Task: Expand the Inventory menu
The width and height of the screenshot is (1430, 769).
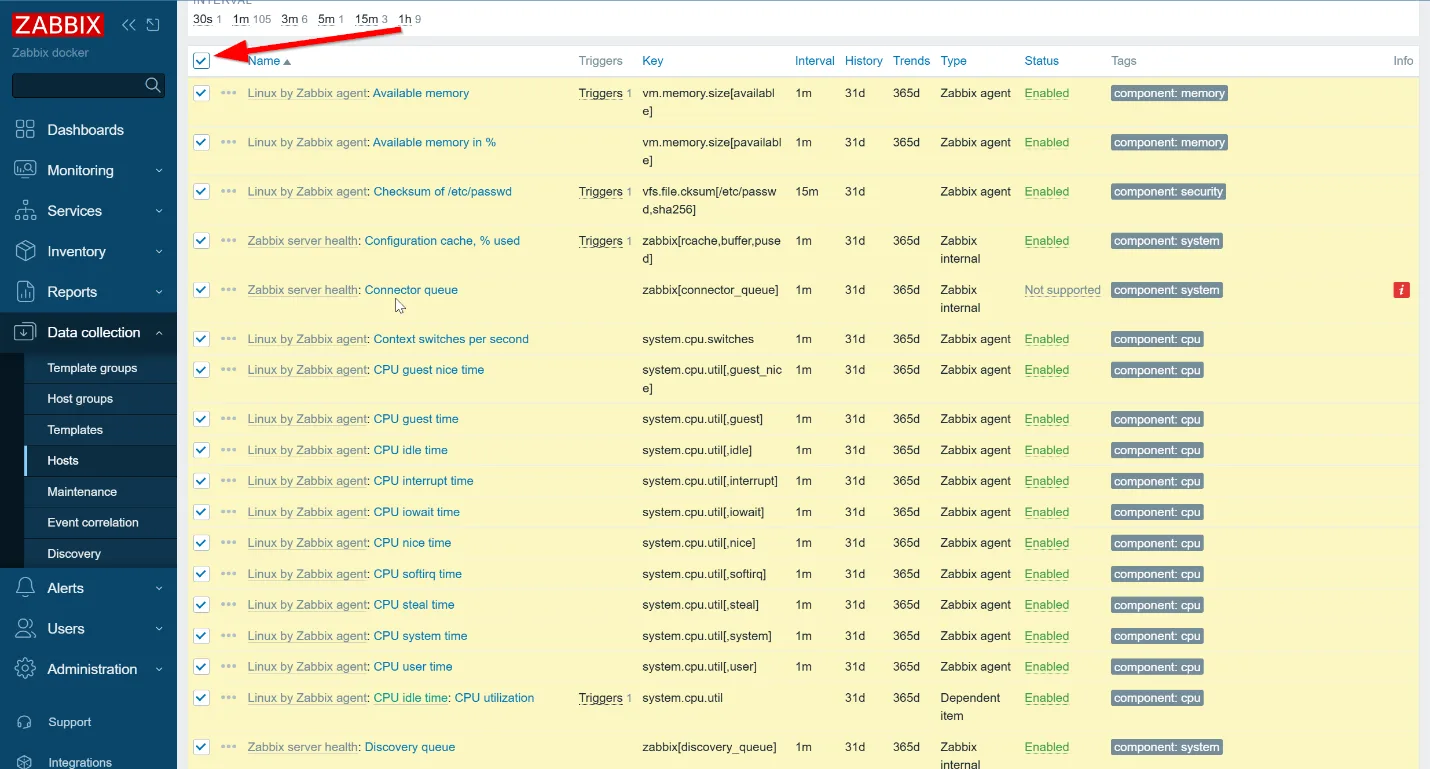Action: coord(88,252)
